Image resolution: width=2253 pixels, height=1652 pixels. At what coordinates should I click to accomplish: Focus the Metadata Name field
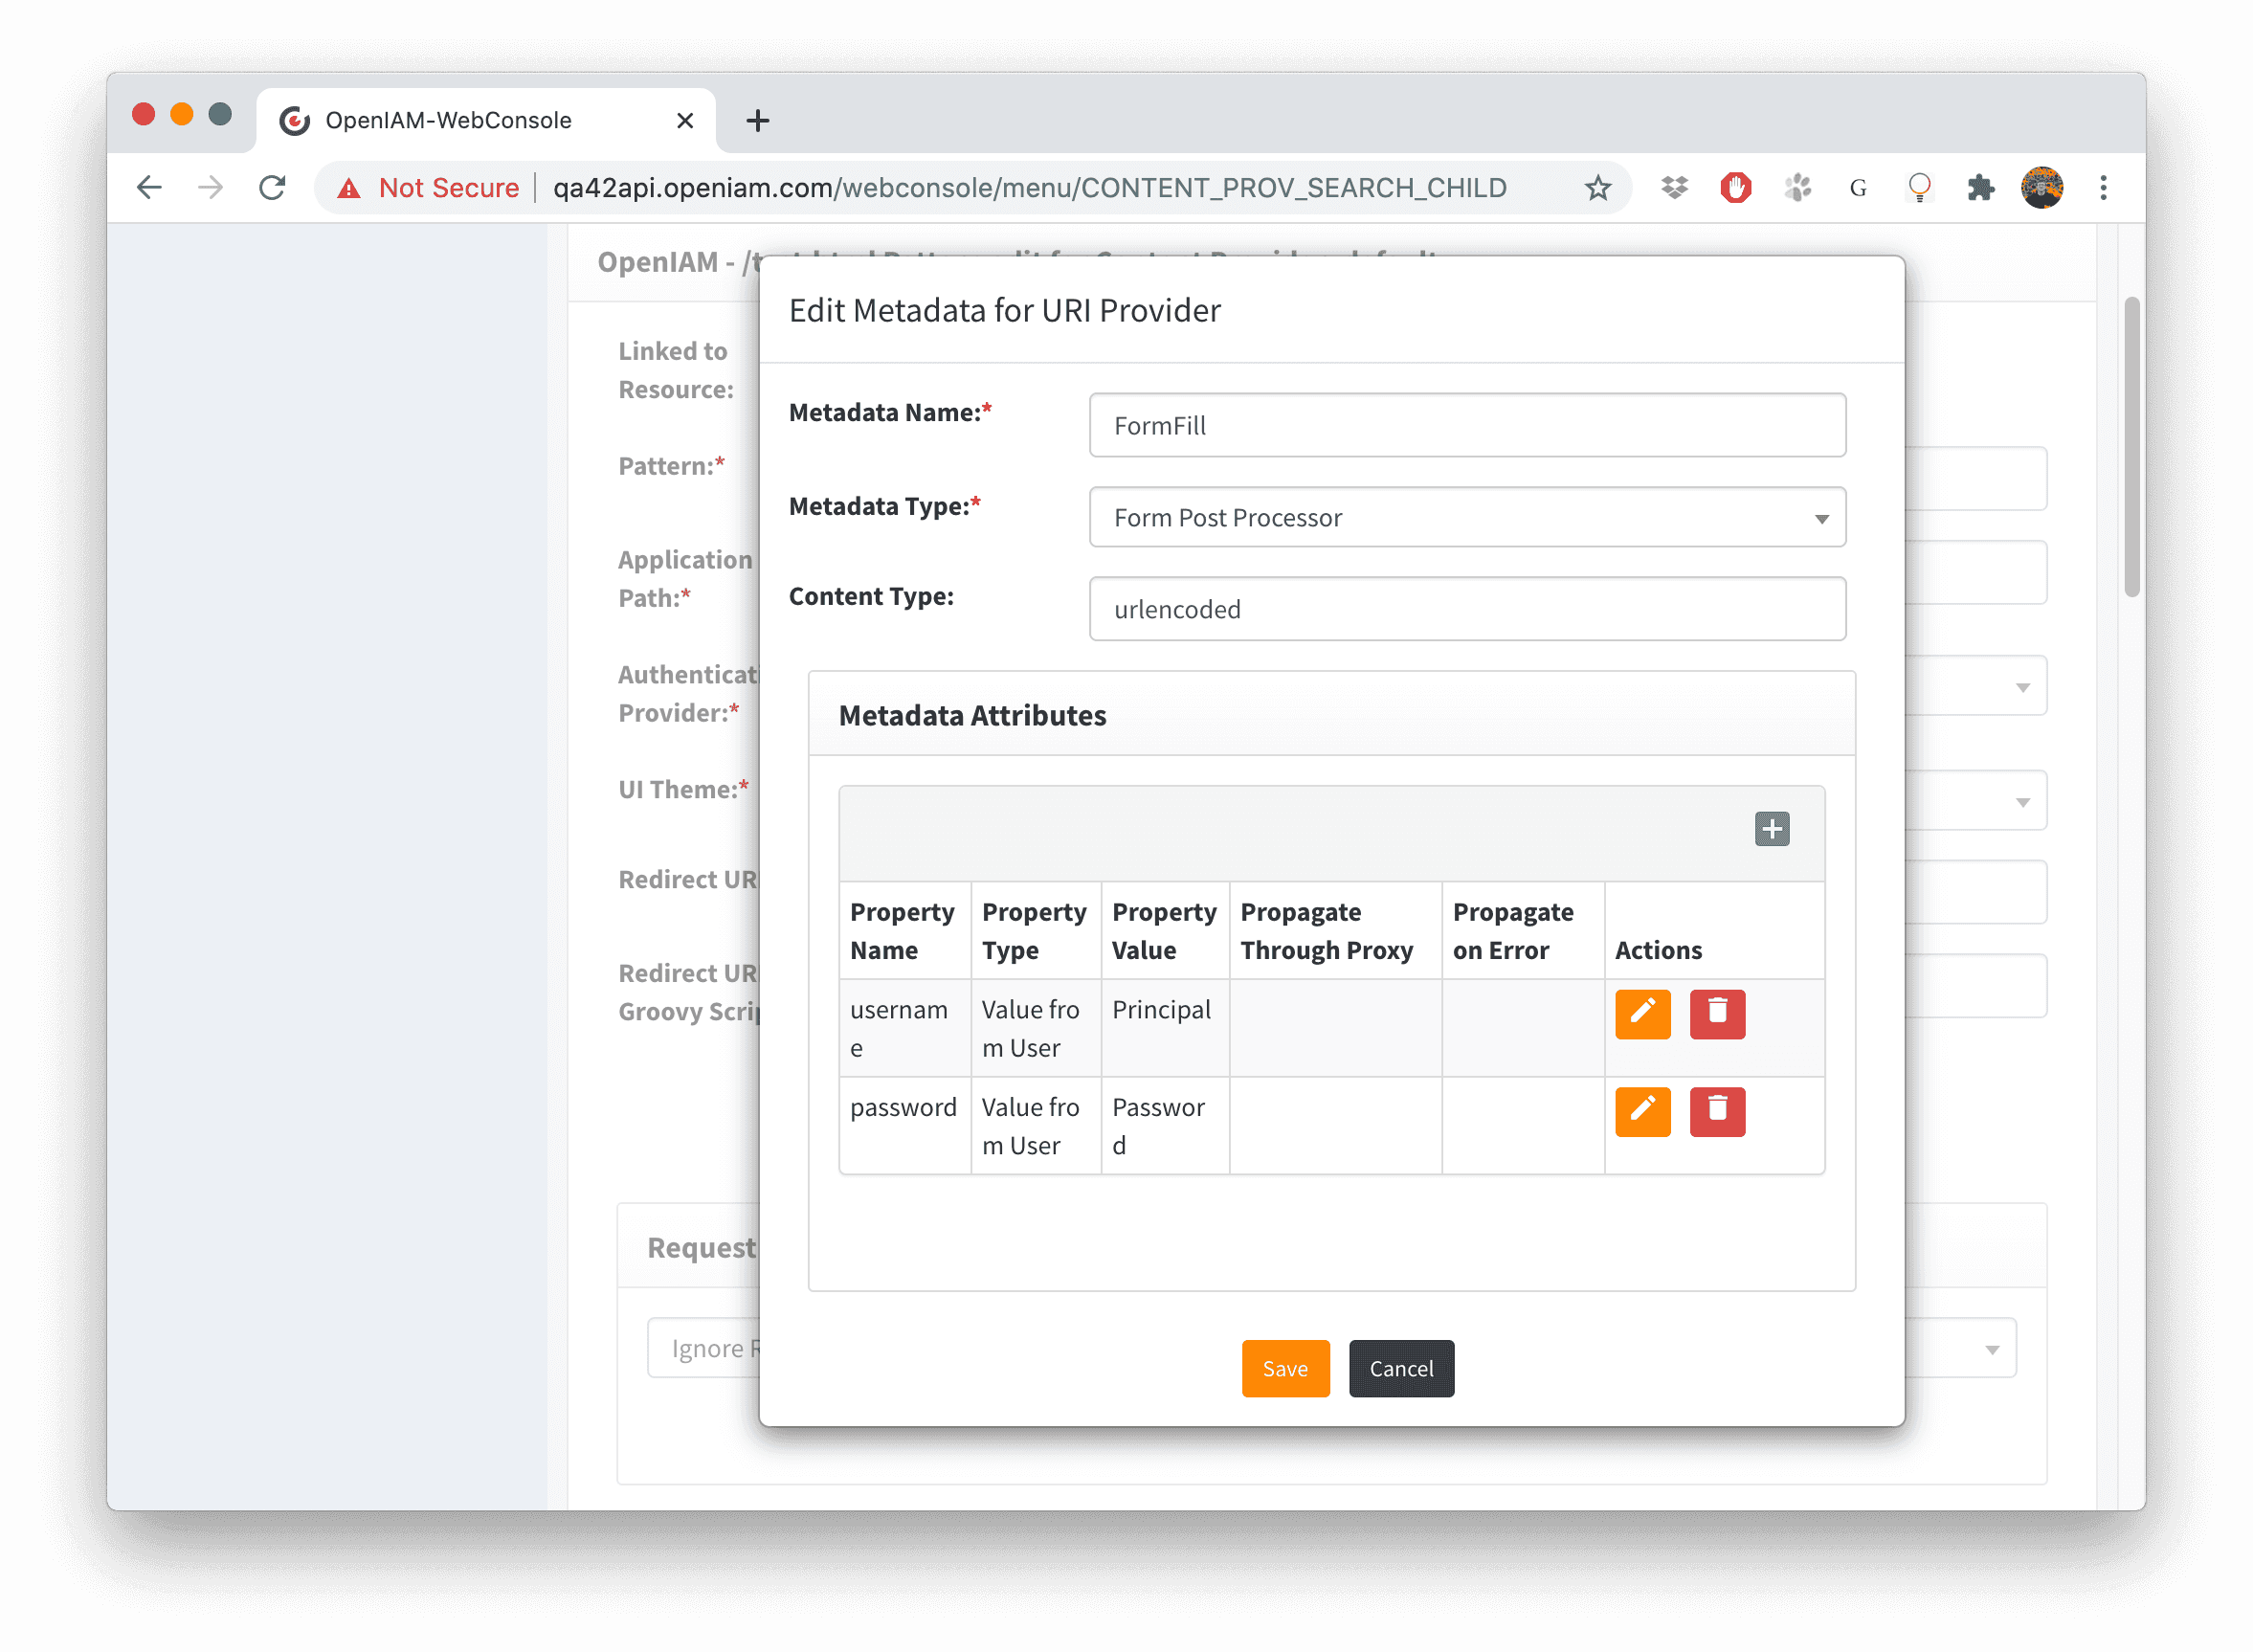[1466, 426]
